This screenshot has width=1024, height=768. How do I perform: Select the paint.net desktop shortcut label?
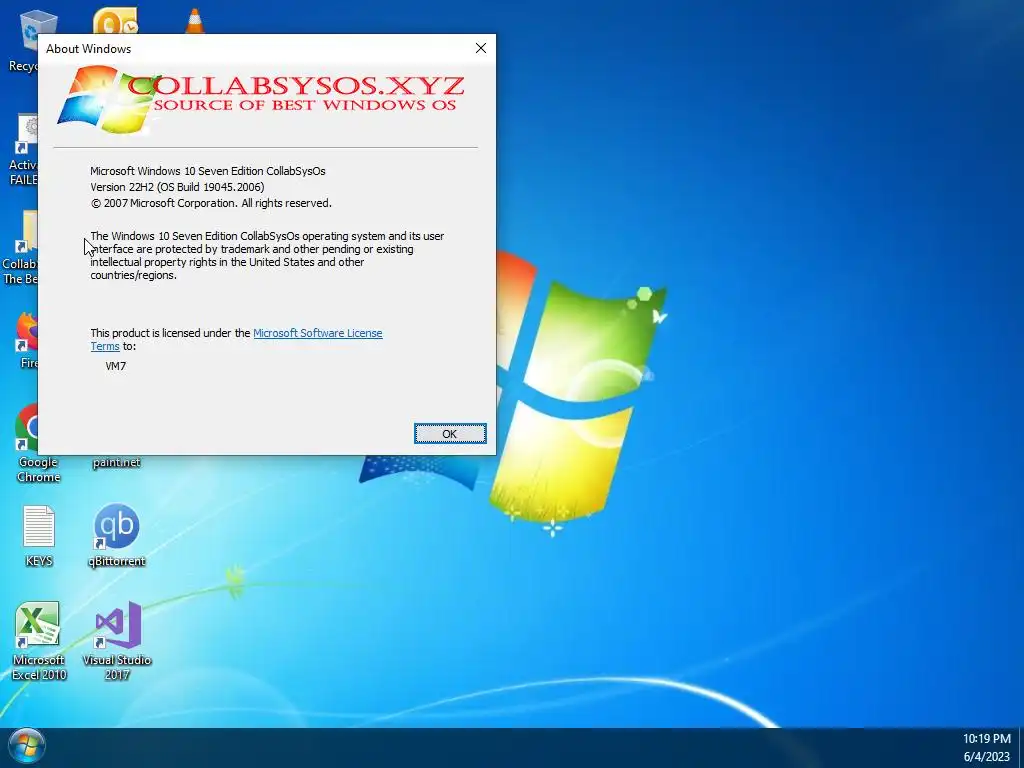click(116, 462)
